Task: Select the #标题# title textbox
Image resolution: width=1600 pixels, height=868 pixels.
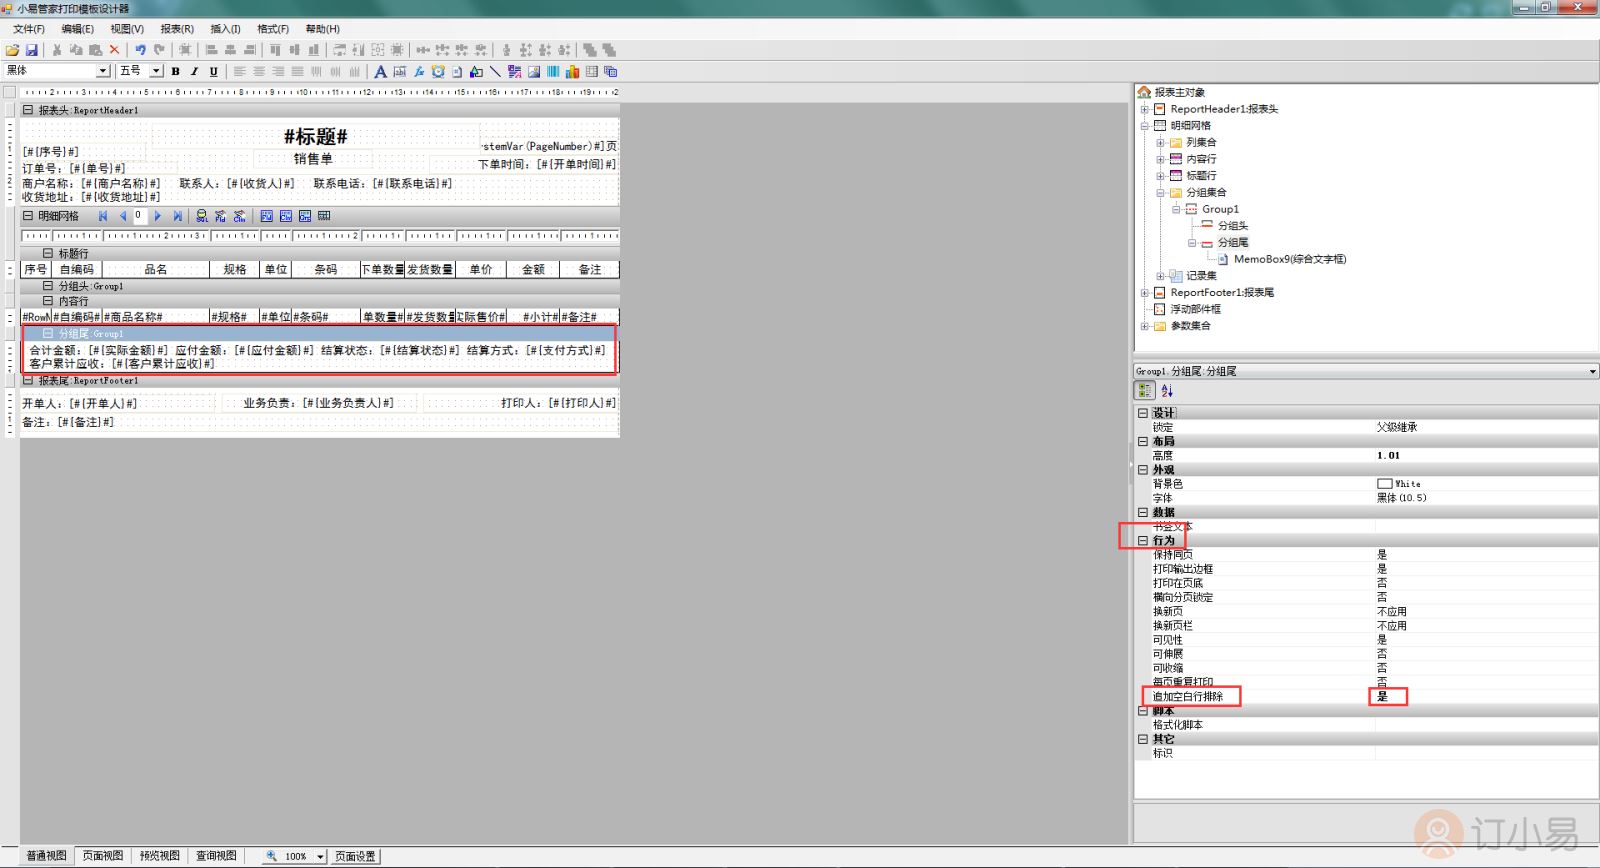Action: click(316, 136)
